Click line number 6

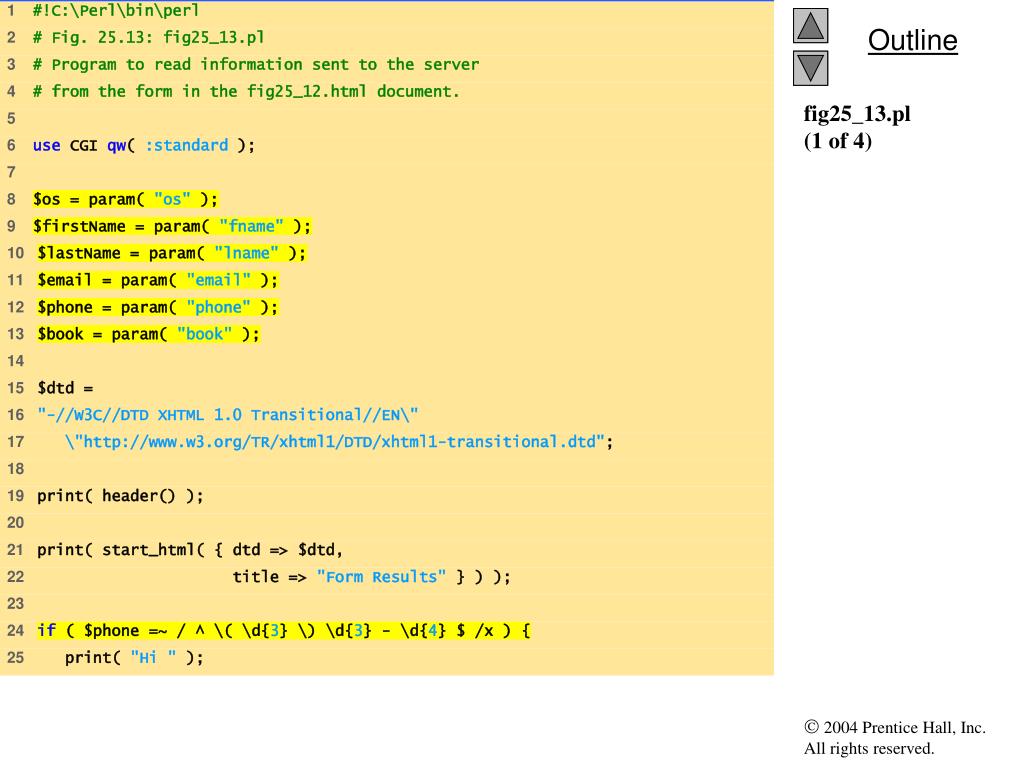(11, 145)
